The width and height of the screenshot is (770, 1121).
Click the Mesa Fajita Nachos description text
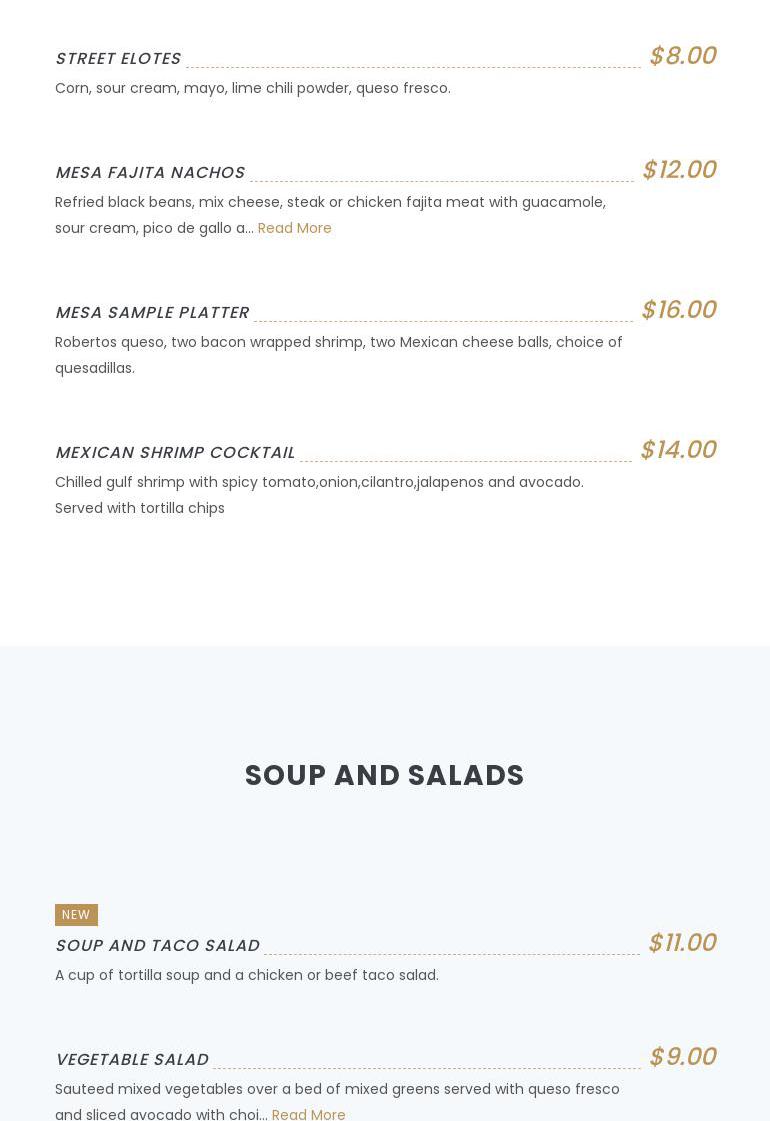pos(330,203)
